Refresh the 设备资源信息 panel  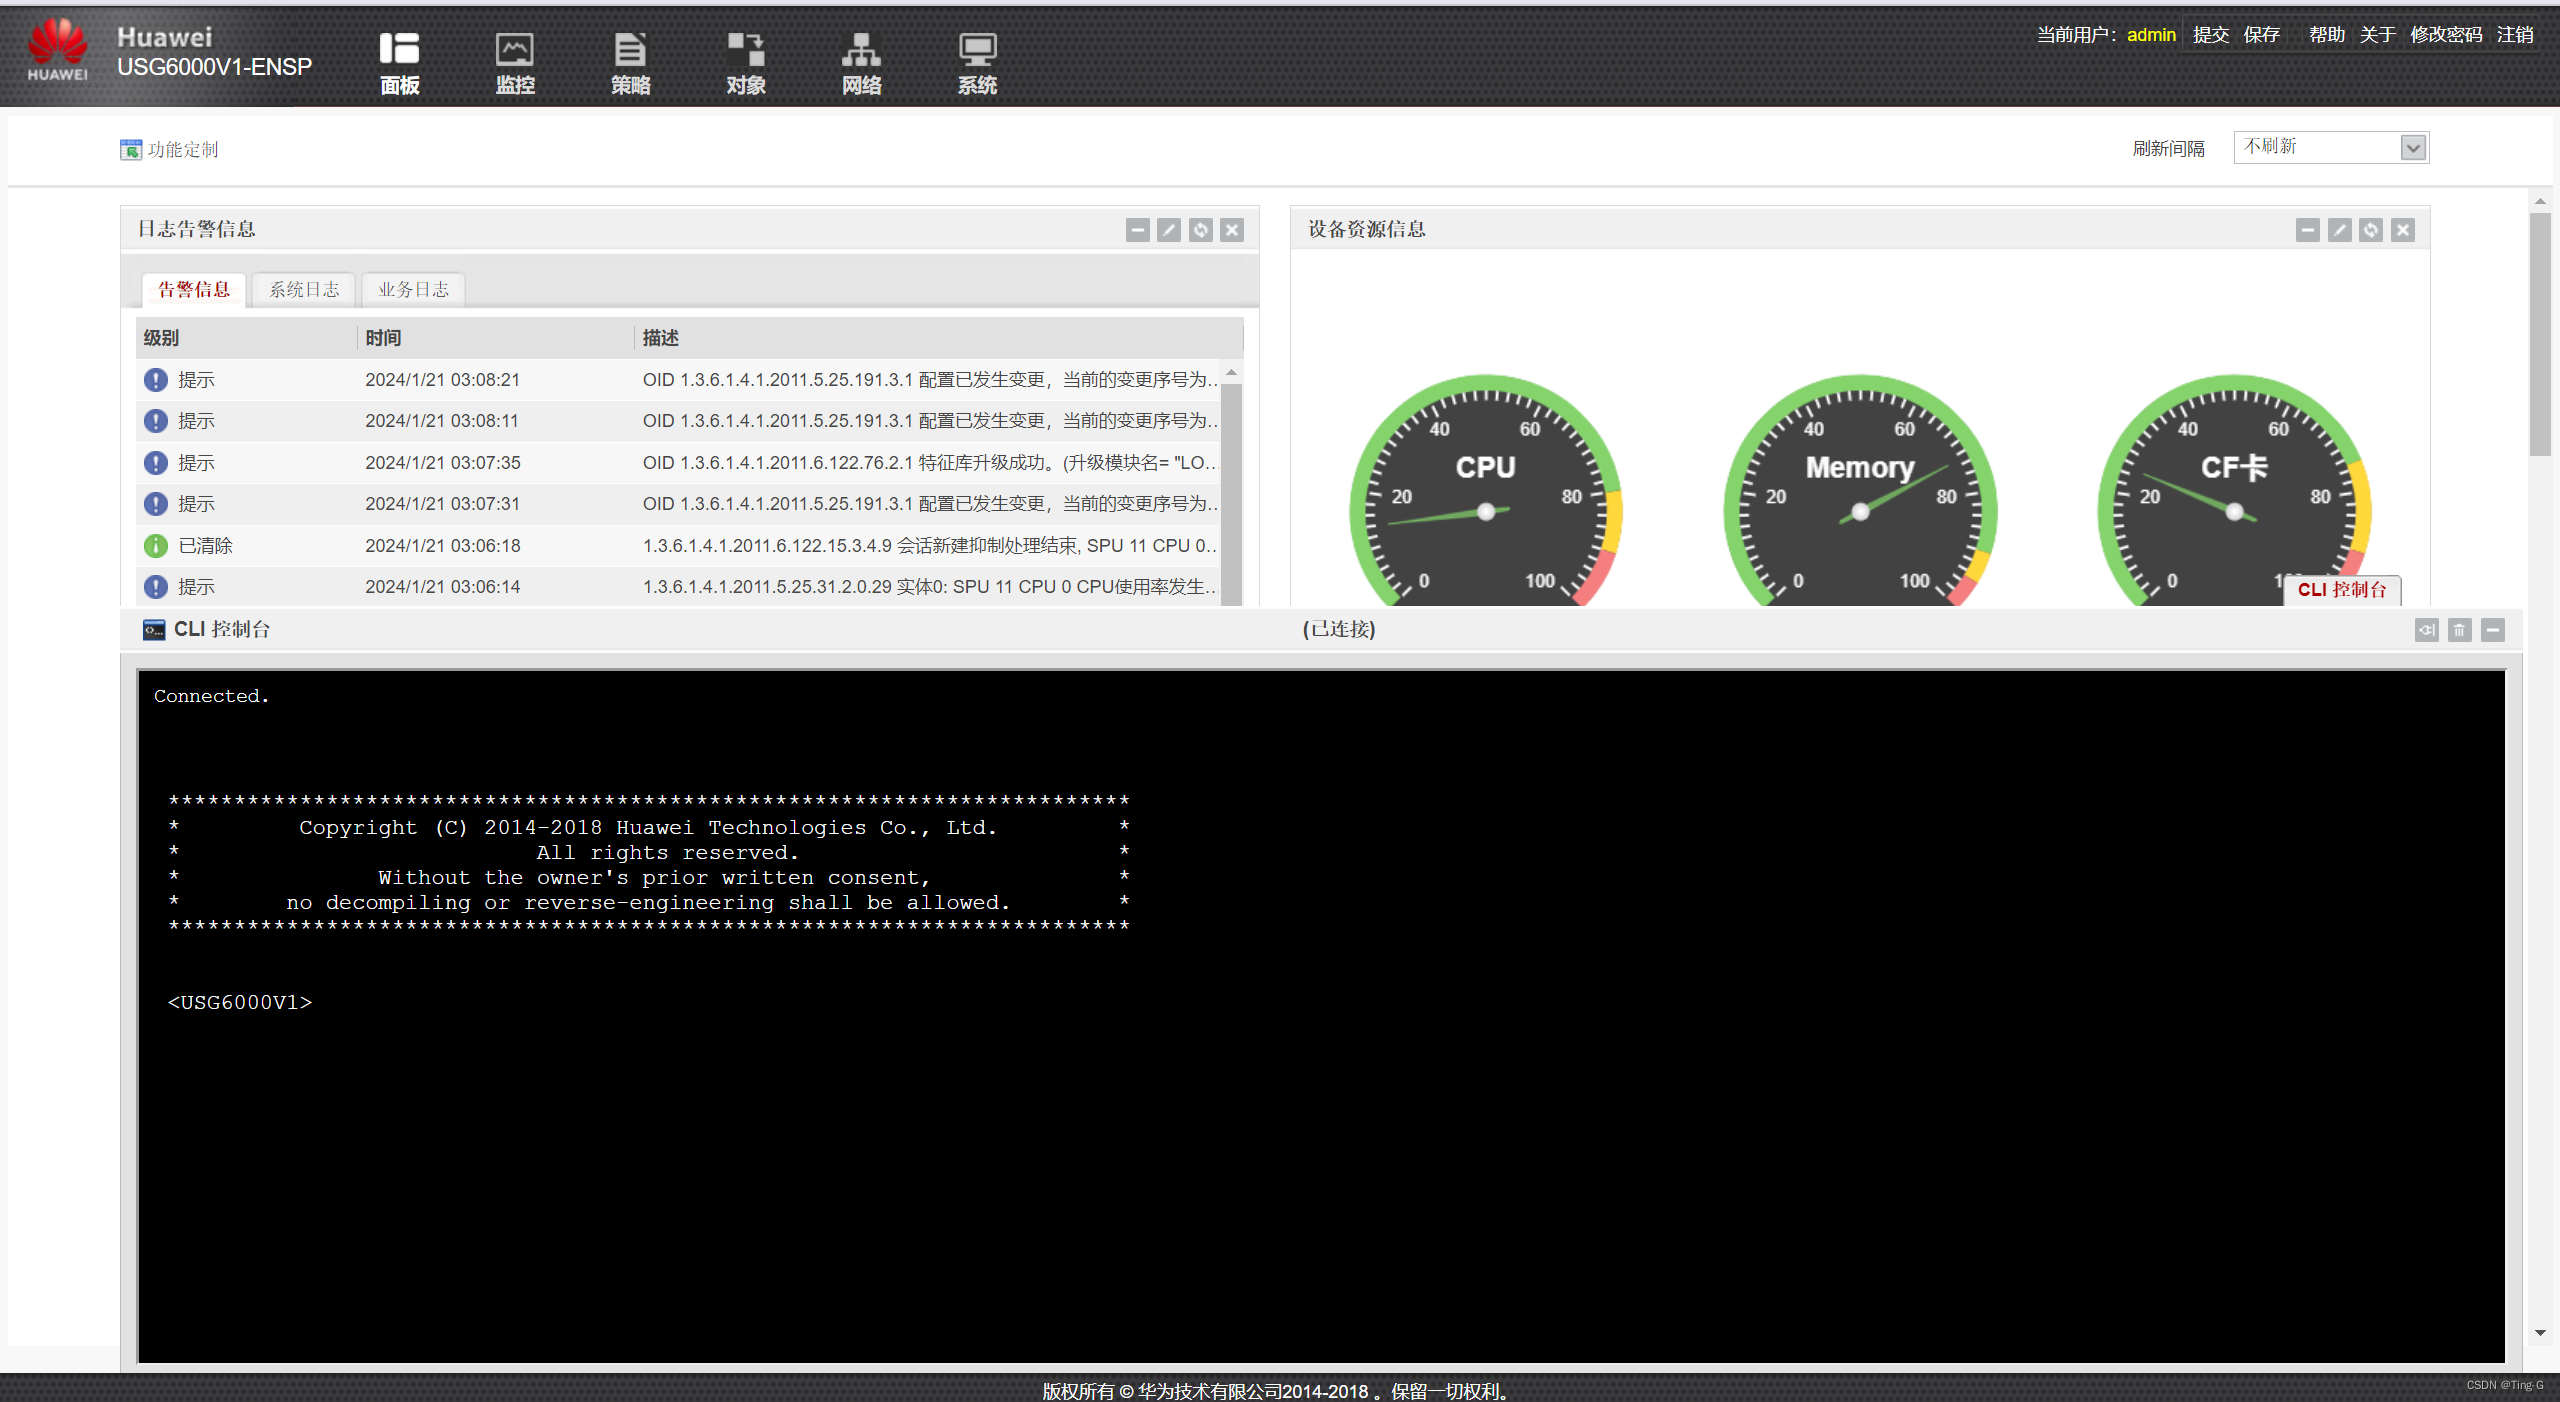point(2371,230)
